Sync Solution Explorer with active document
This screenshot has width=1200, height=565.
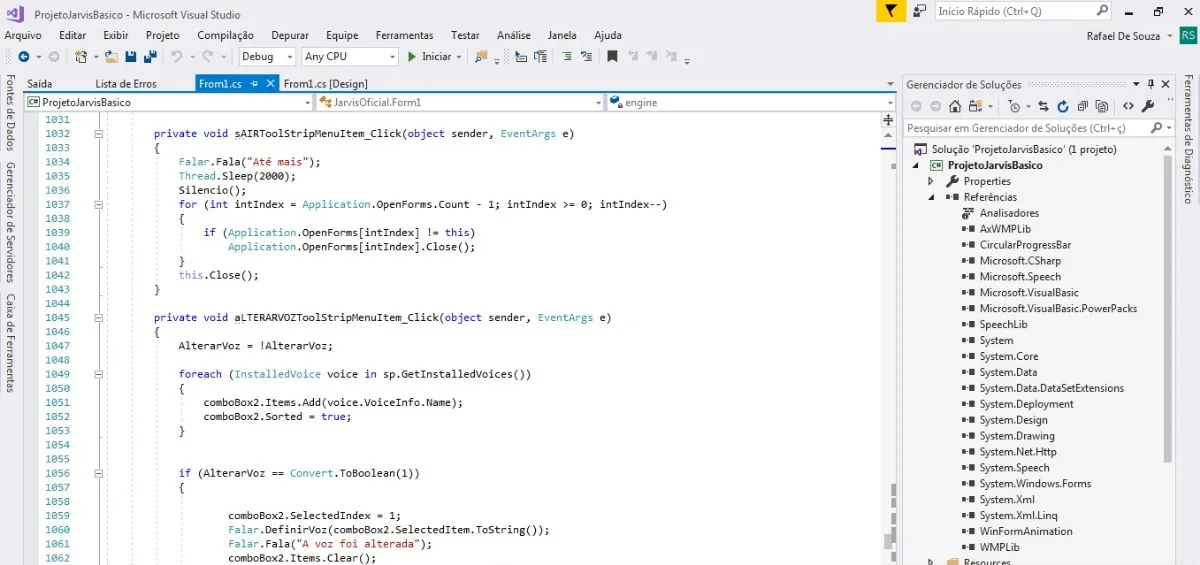click(1043, 106)
